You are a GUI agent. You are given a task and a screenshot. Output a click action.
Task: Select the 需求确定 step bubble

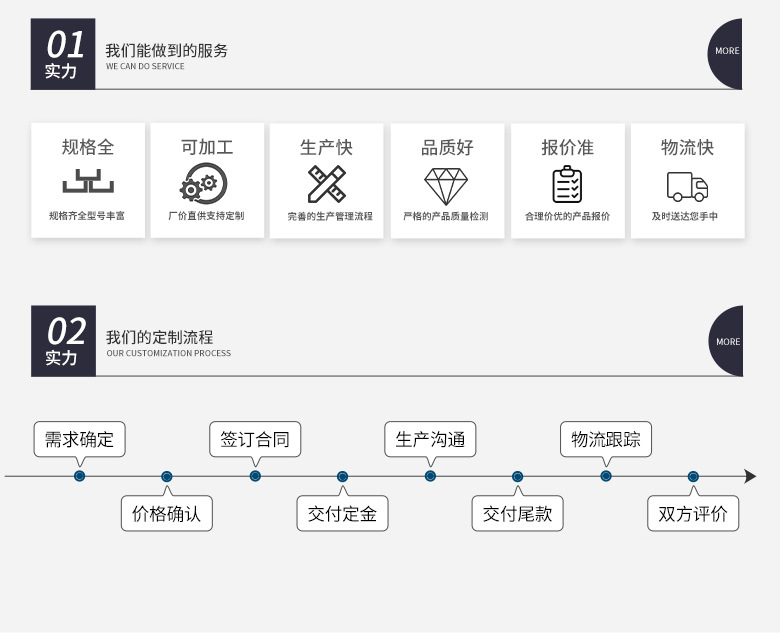(x=80, y=439)
